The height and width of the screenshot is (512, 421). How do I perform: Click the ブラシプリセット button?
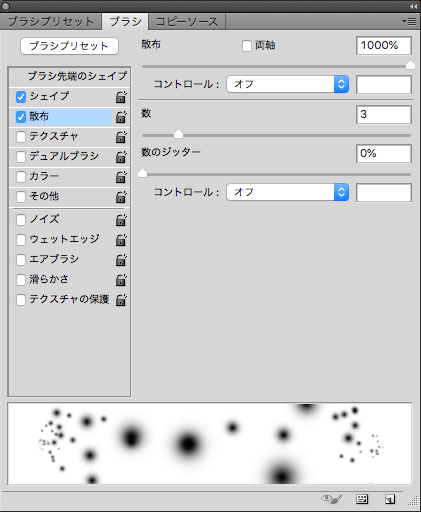point(69,46)
